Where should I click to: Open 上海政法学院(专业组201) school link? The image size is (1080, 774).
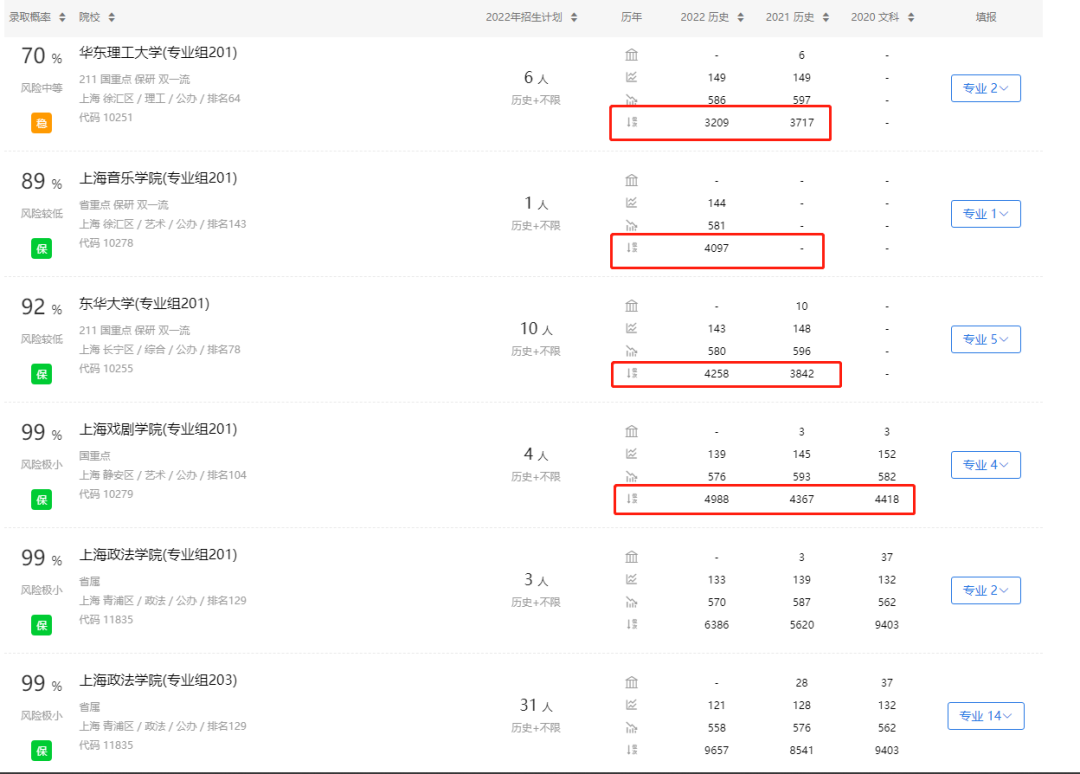coord(158,554)
